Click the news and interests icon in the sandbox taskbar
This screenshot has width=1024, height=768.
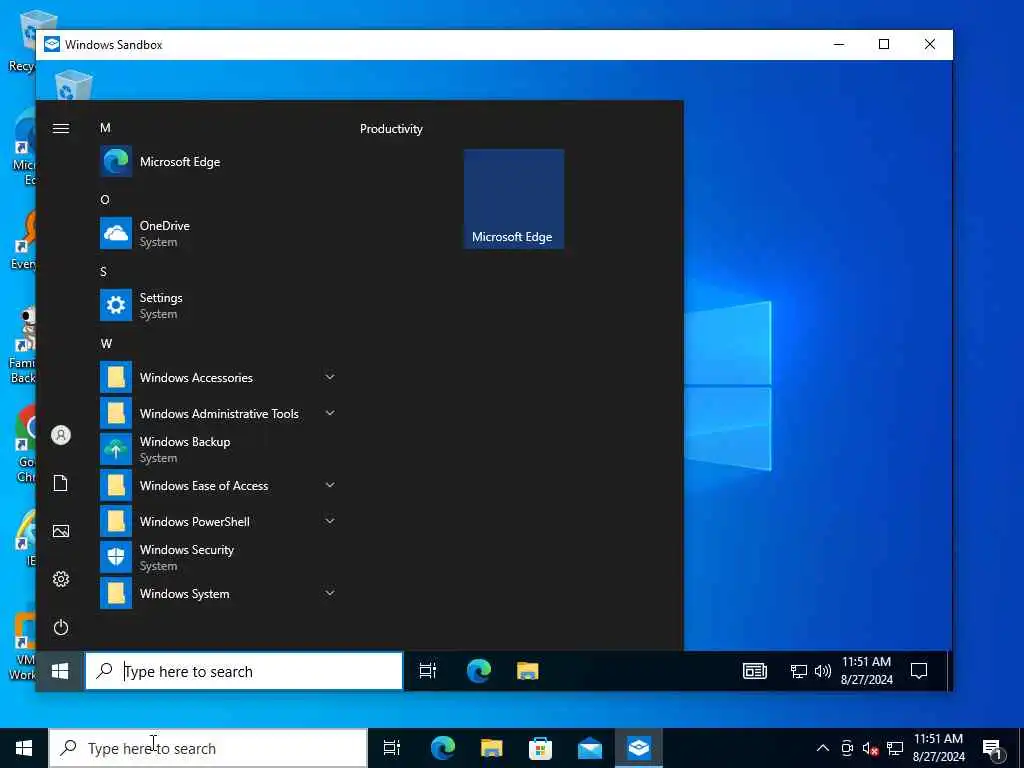[x=755, y=671]
